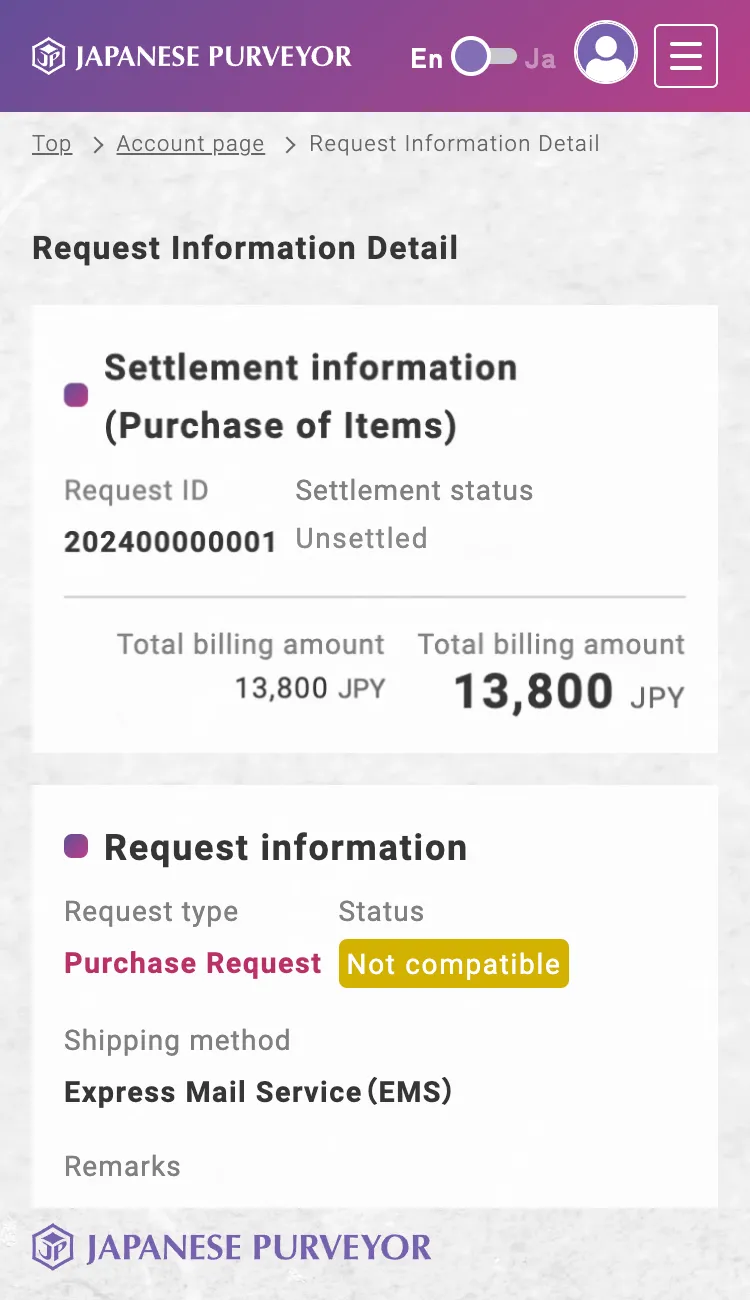This screenshot has height=1300, width=750.
Task: Toggle the En/Ja language switch
Action: [x=484, y=57]
